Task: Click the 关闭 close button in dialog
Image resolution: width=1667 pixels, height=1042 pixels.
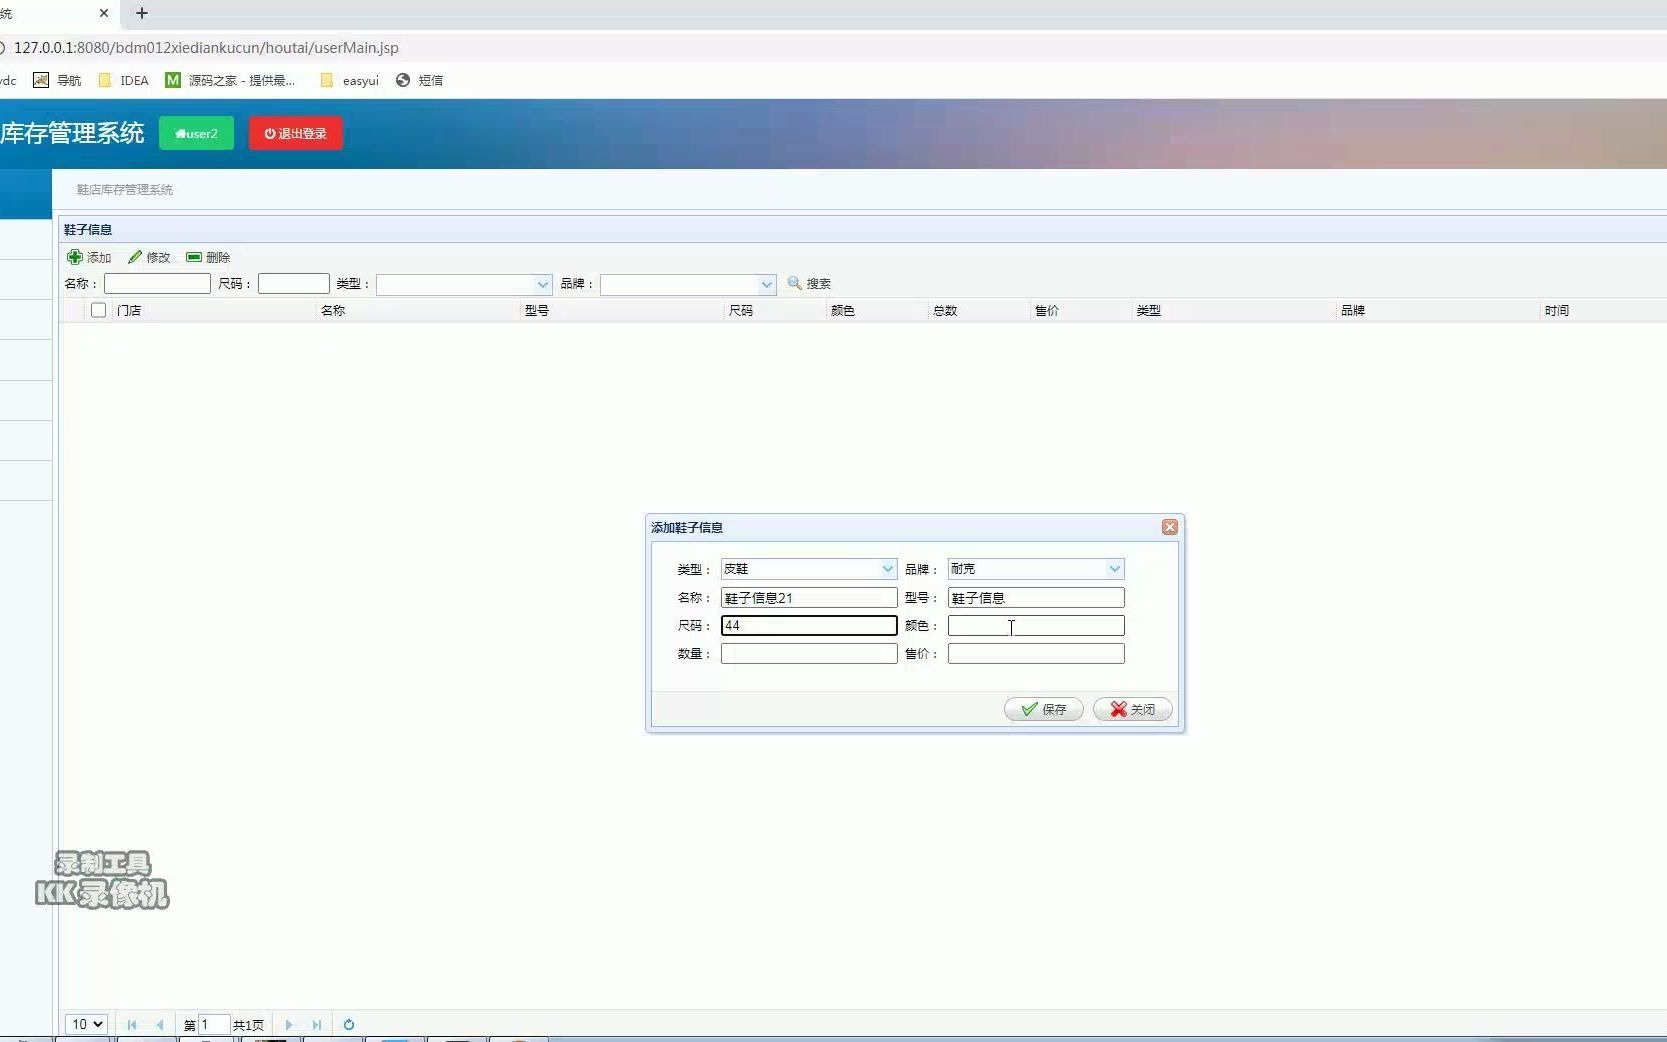Action: 1133,709
